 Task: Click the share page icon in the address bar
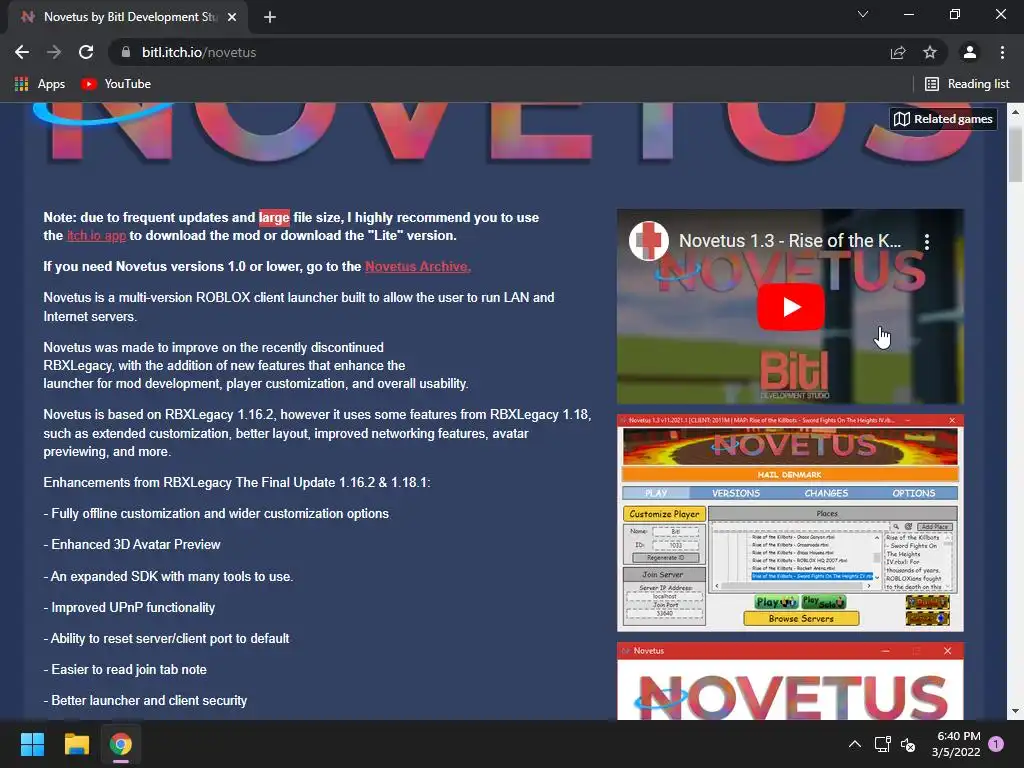898,52
